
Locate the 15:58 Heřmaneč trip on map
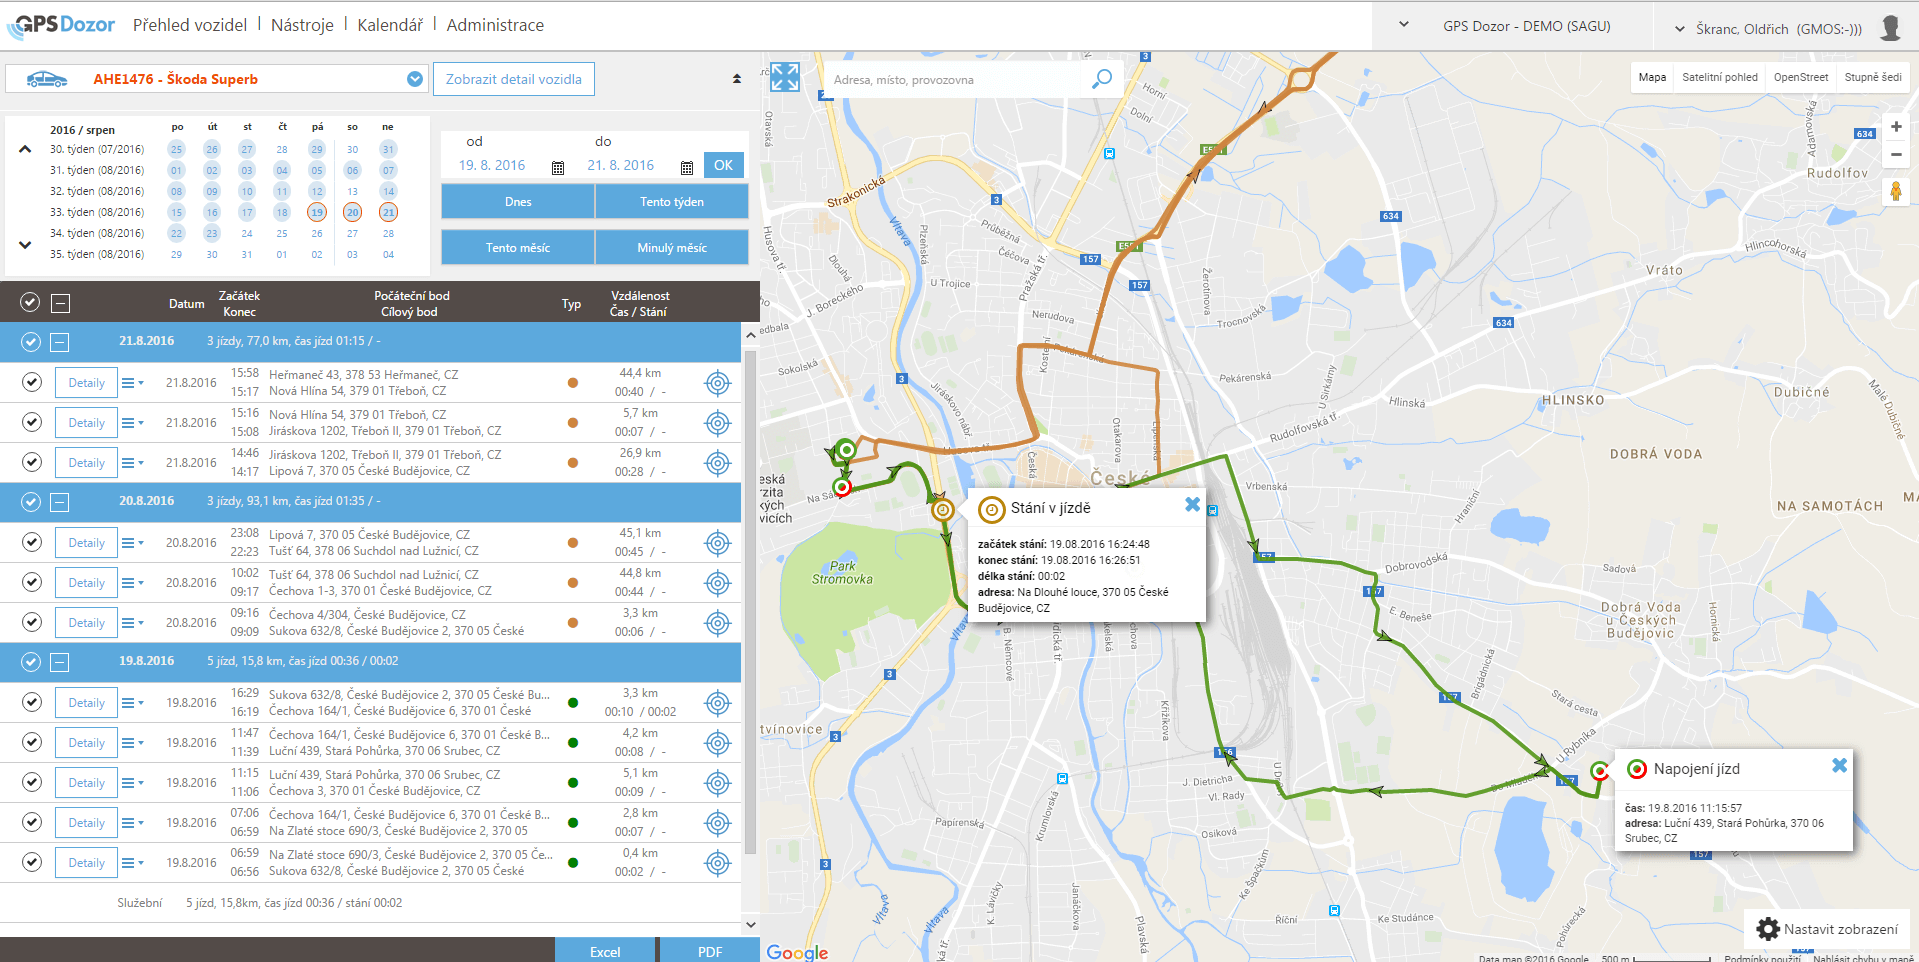tap(718, 383)
